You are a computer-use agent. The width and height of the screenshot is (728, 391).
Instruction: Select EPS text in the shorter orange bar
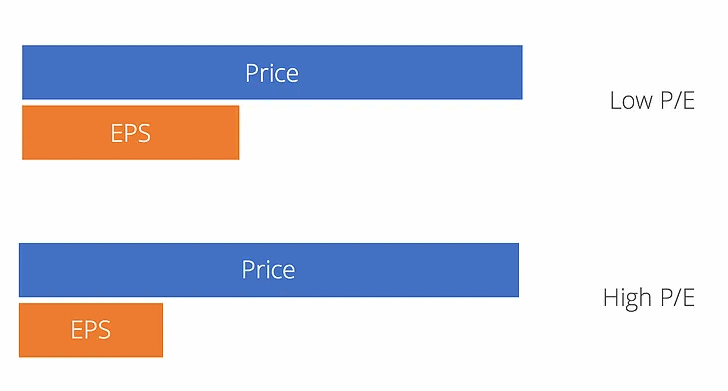click(x=91, y=330)
